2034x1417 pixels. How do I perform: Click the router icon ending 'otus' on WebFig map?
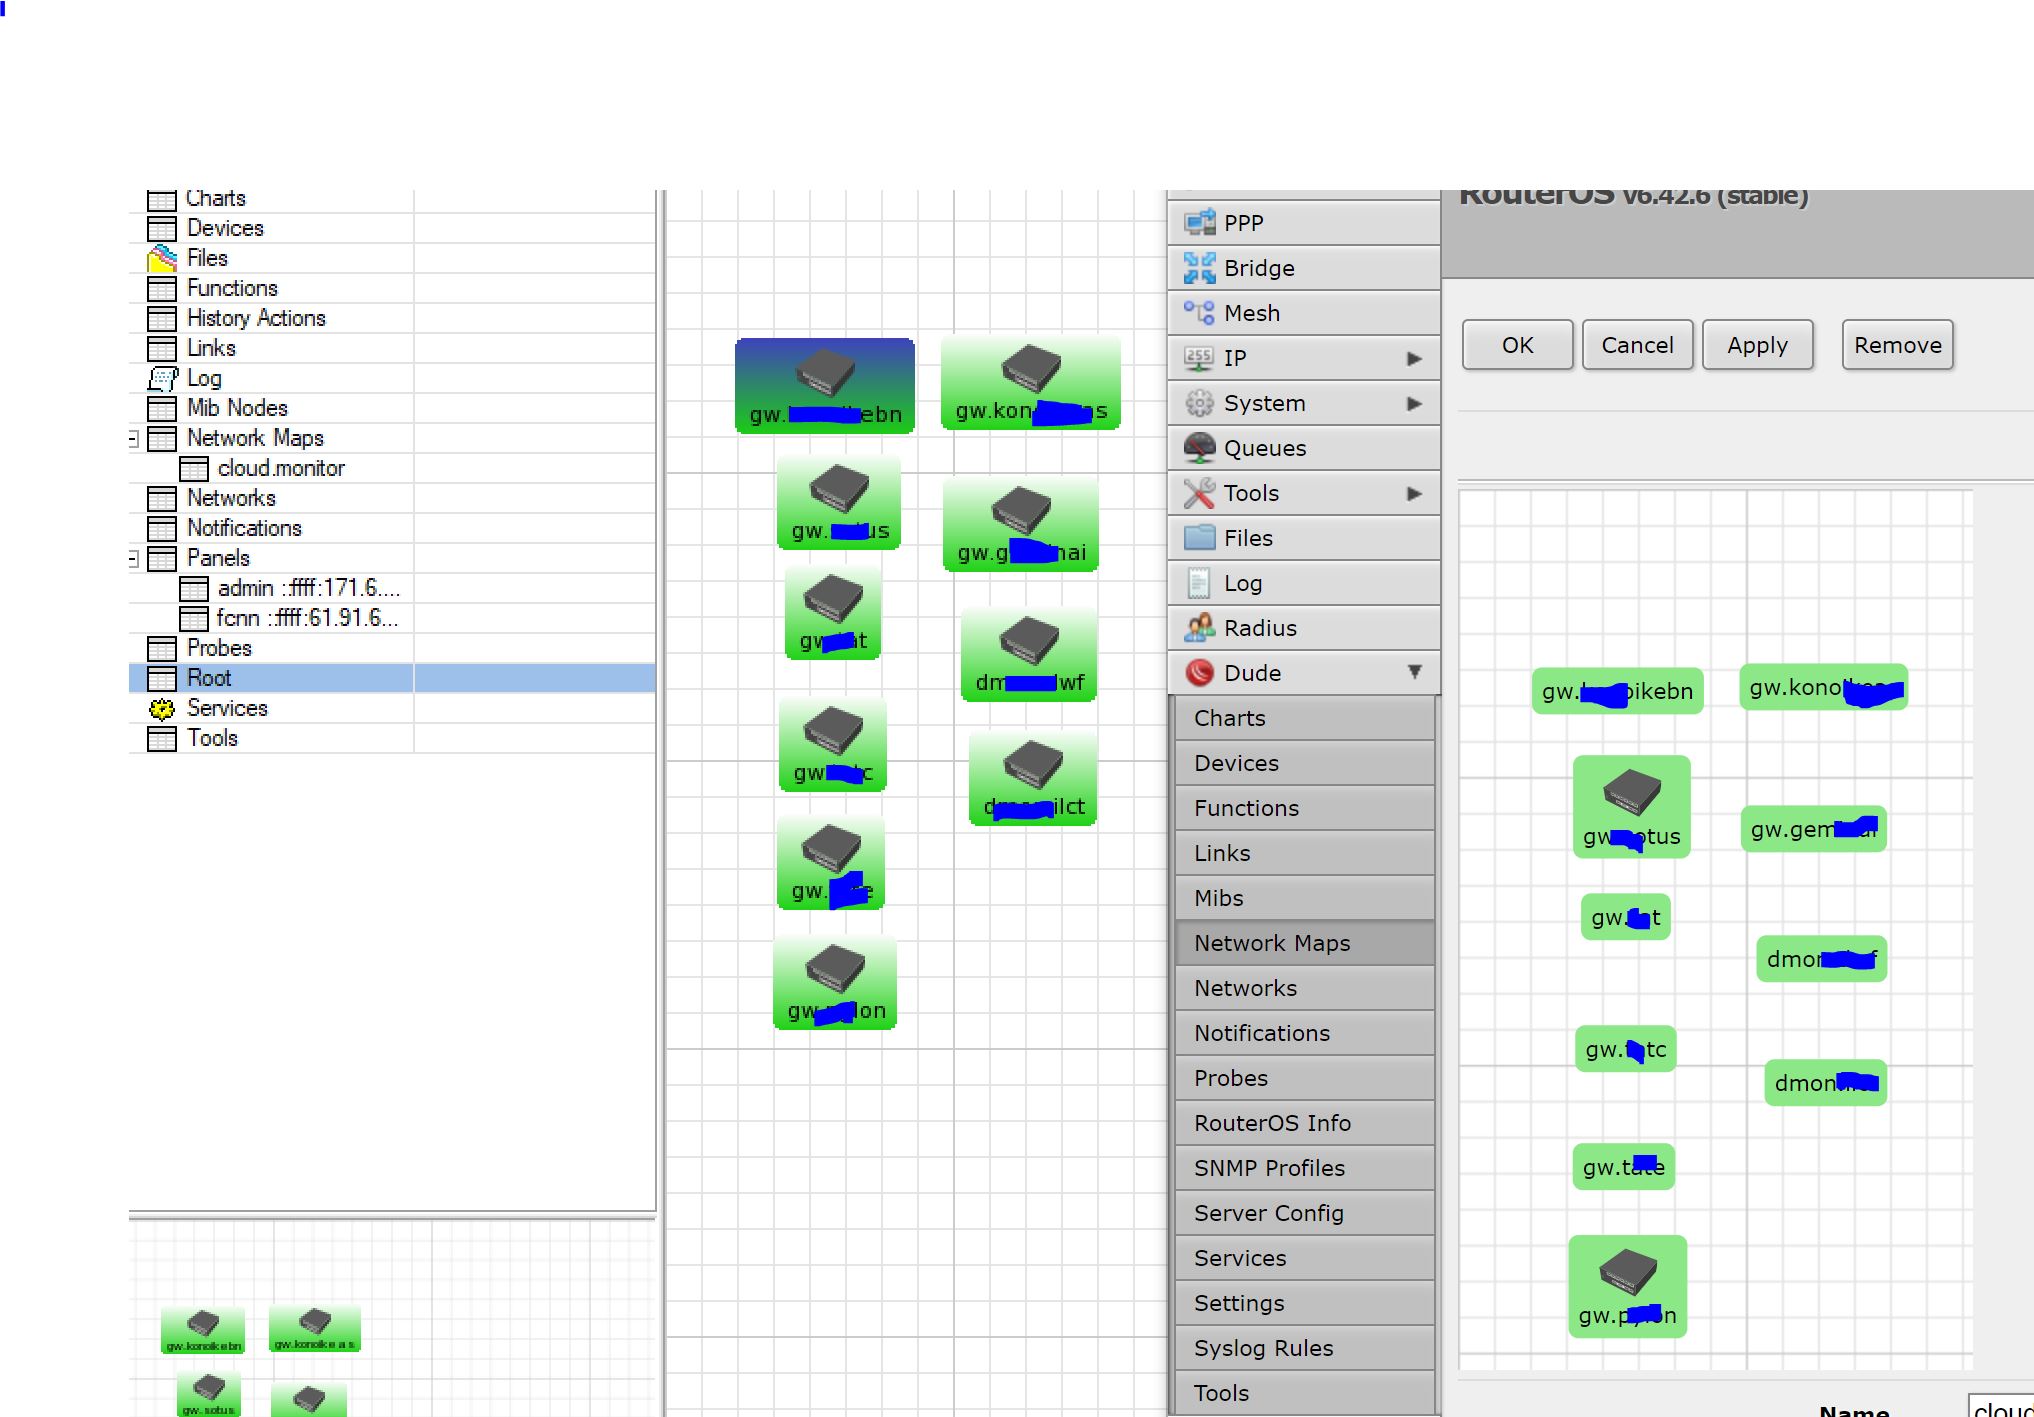tap(1632, 806)
